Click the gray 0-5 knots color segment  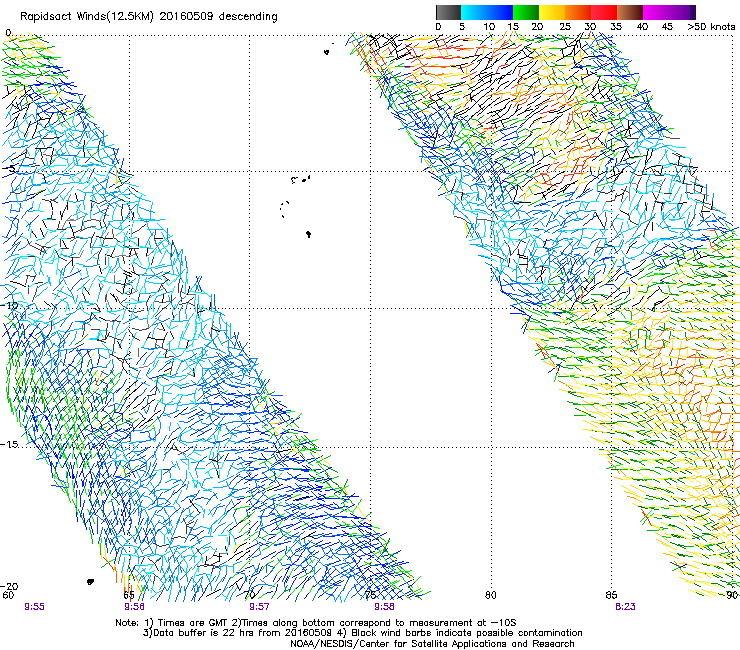pos(448,12)
